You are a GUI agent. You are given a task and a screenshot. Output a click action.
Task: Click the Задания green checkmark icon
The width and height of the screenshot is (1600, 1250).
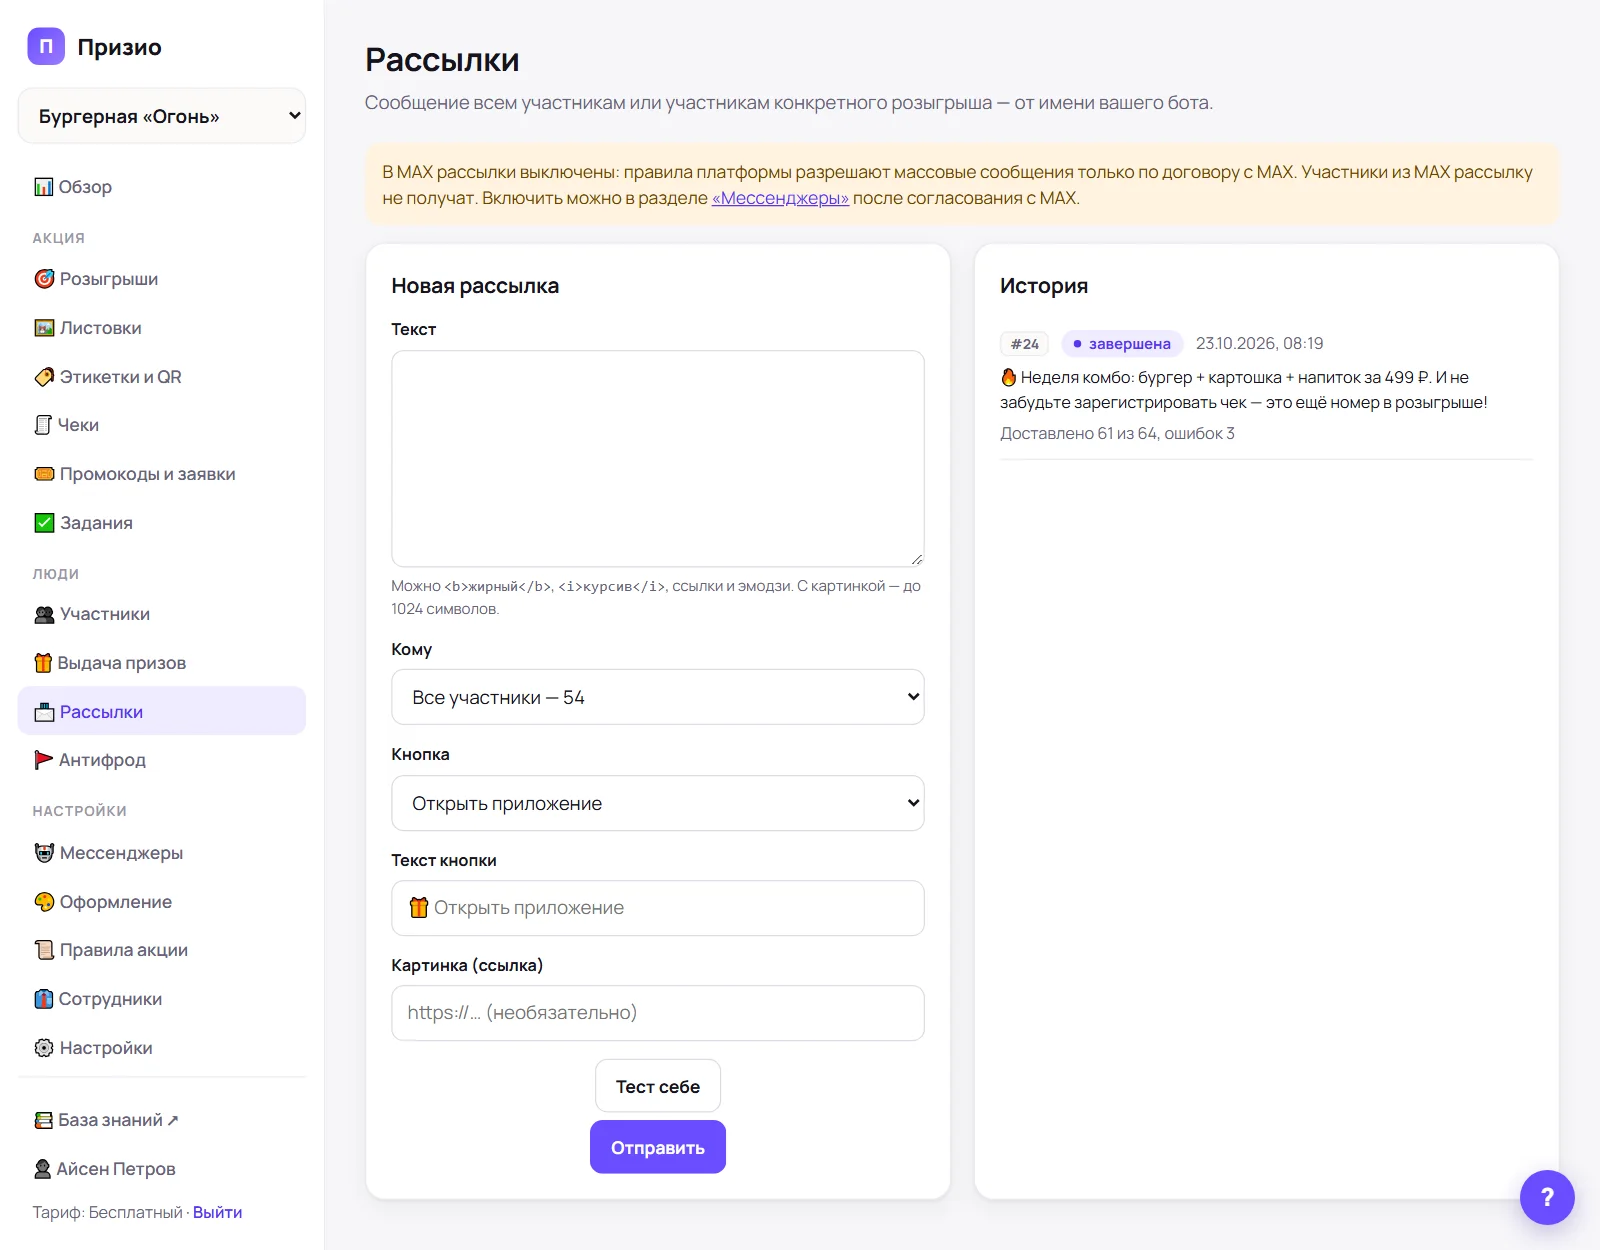[x=44, y=523]
